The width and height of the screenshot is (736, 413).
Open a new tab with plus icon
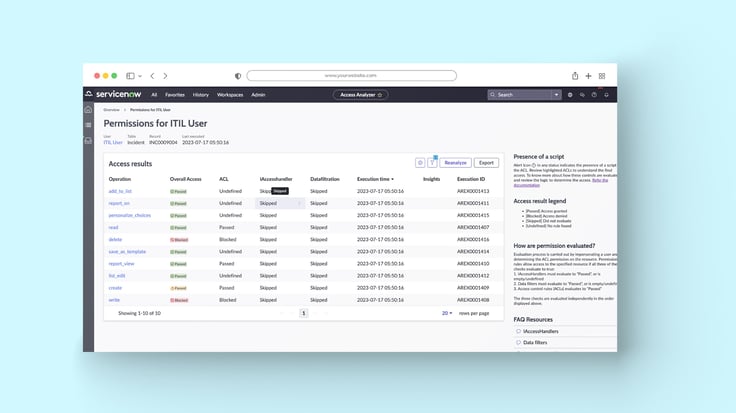[588, 76]
